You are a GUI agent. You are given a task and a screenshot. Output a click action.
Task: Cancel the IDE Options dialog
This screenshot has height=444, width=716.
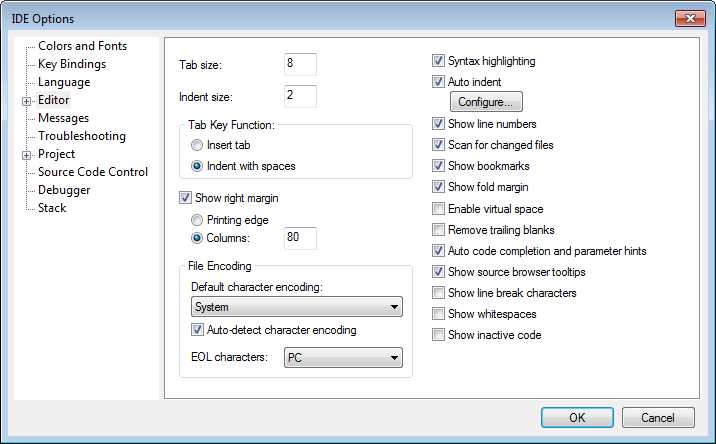(657, 418)
